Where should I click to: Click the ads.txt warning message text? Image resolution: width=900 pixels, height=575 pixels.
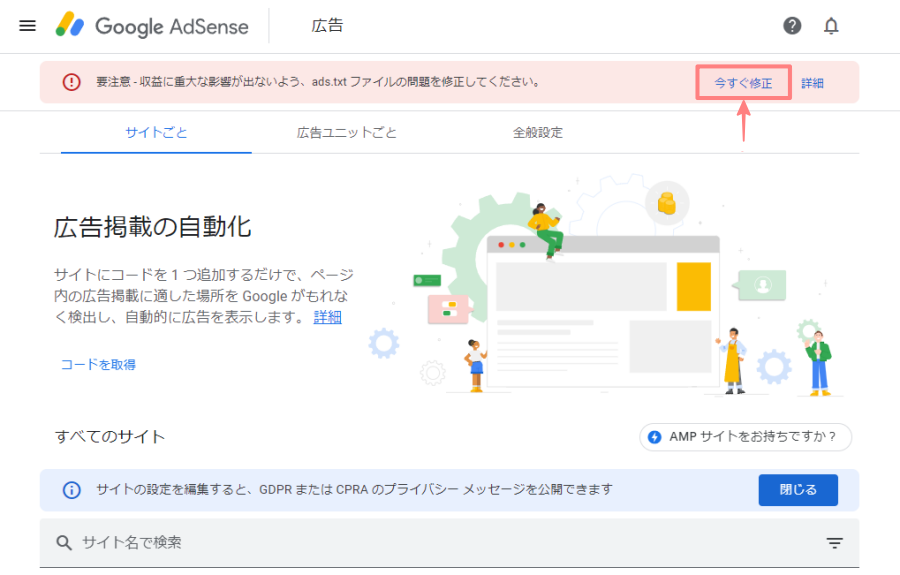tap(319, 82)
